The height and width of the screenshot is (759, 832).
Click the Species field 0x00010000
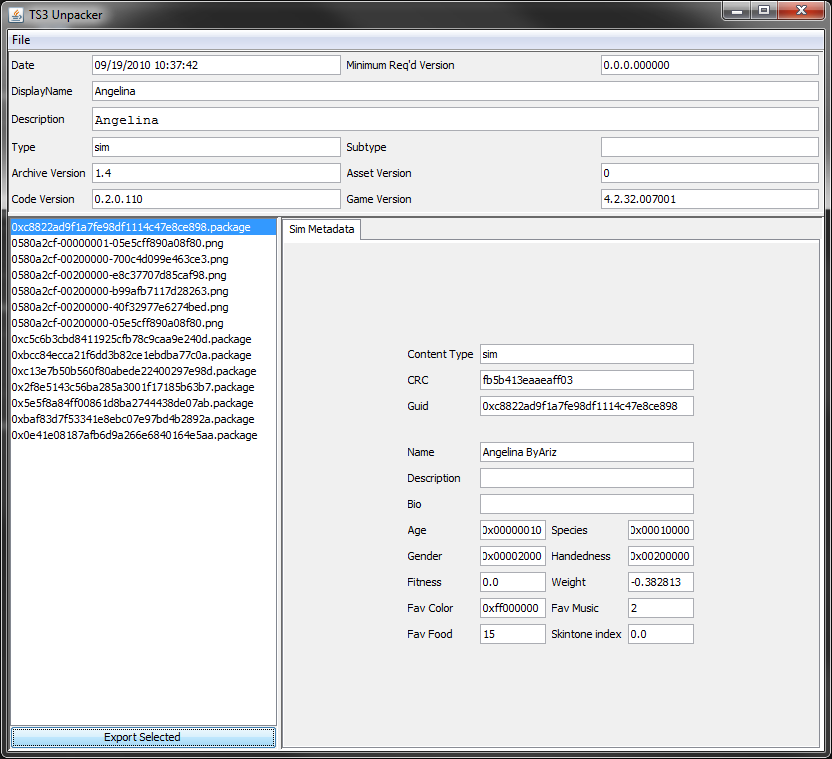tap(661, 530)
